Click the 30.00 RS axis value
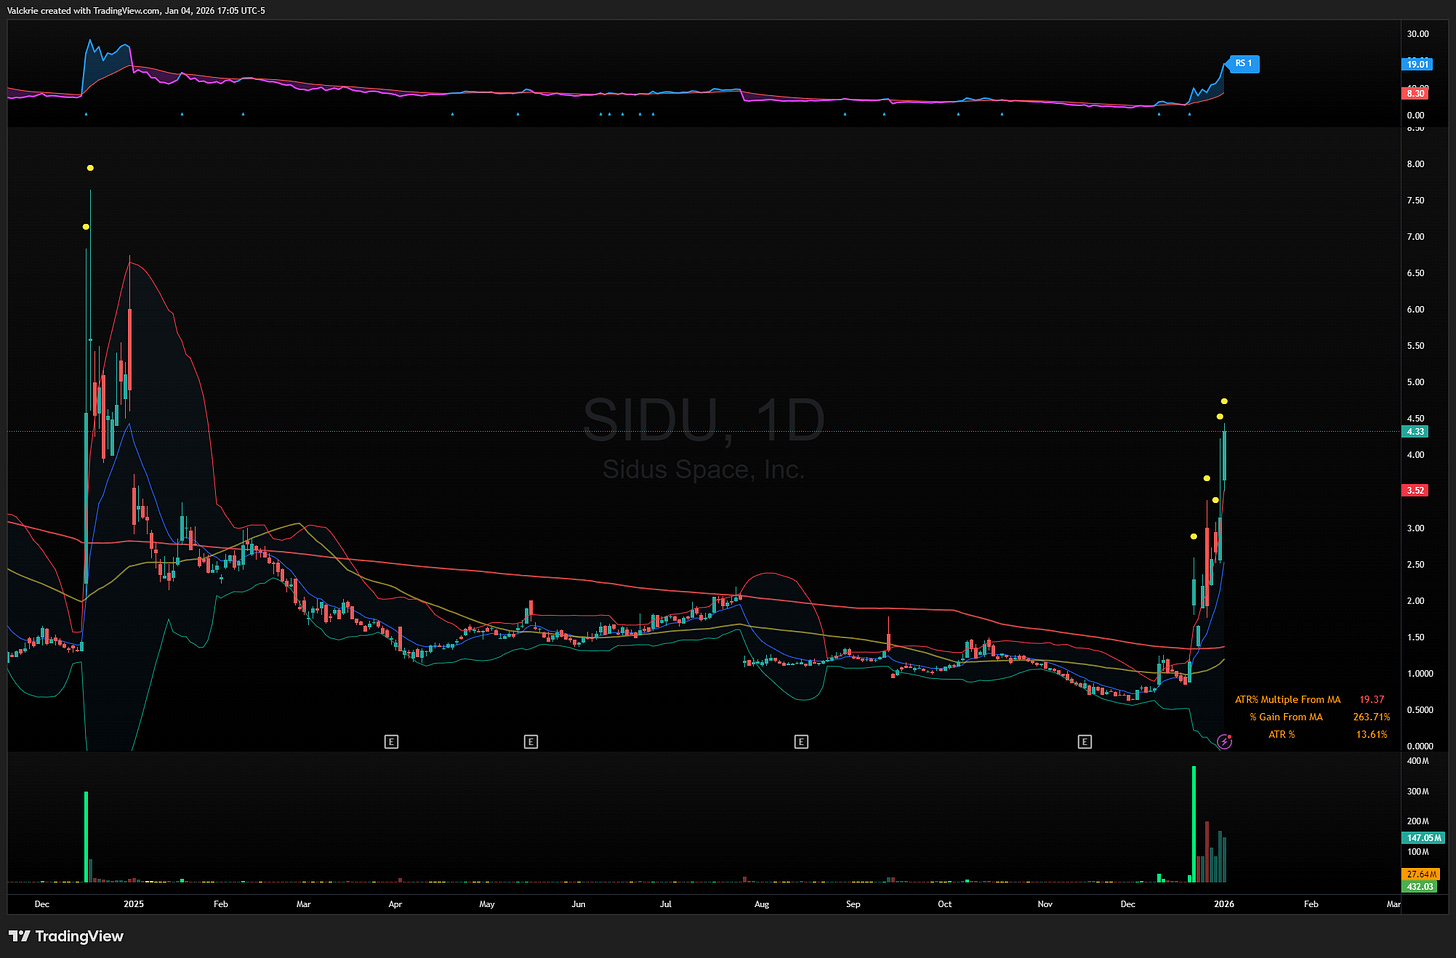Screen dimensions: 1456x958 pyautogui.click(x=1418, y=34)
